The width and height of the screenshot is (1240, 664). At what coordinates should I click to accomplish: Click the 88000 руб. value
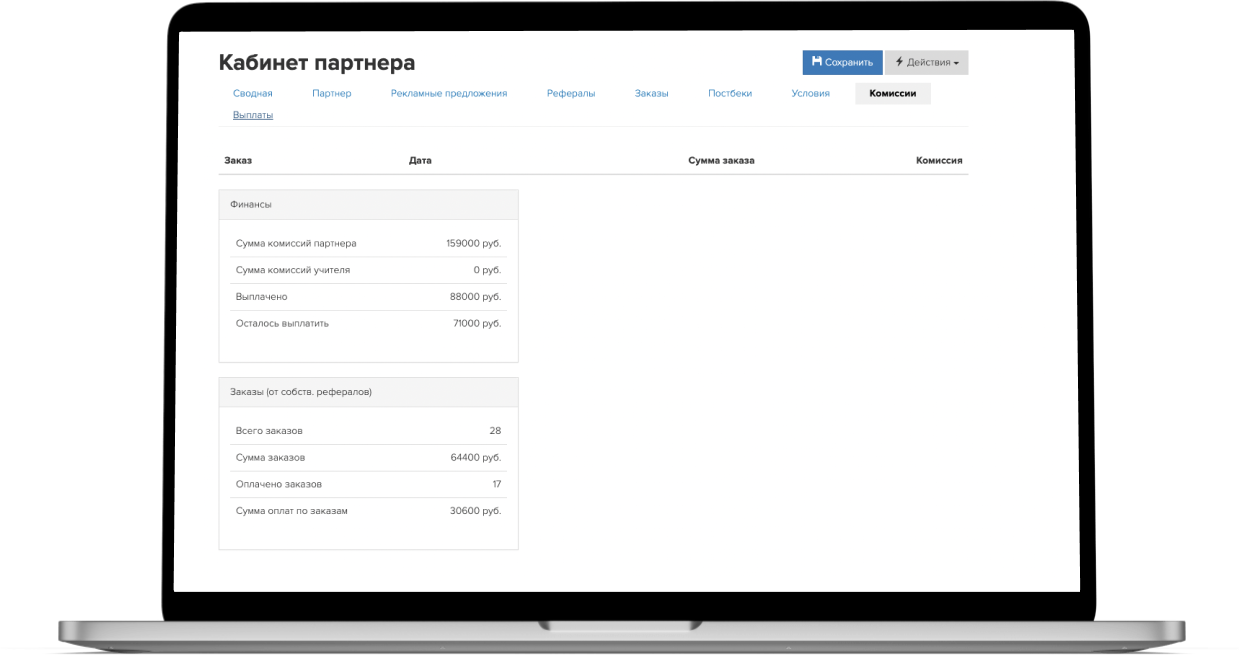476,297
